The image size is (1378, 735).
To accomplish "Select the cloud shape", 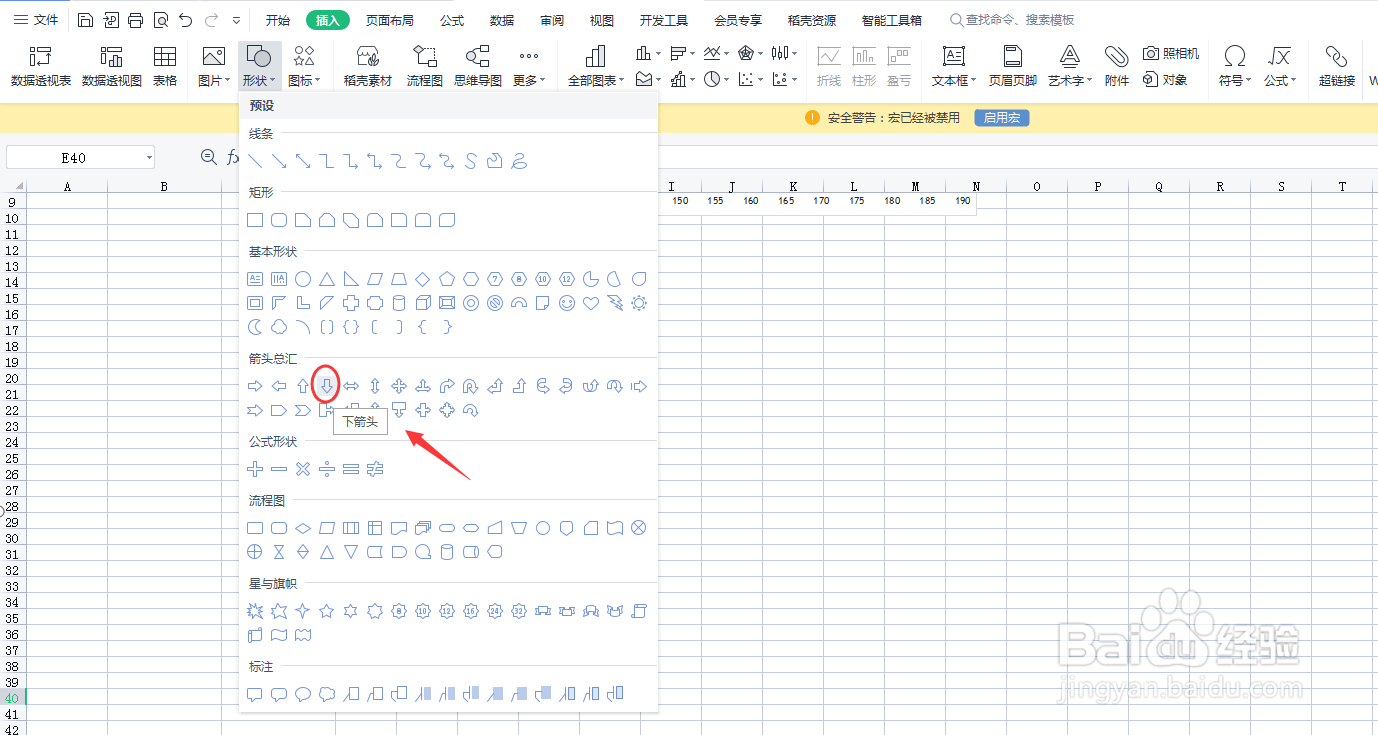I will 279,327.
